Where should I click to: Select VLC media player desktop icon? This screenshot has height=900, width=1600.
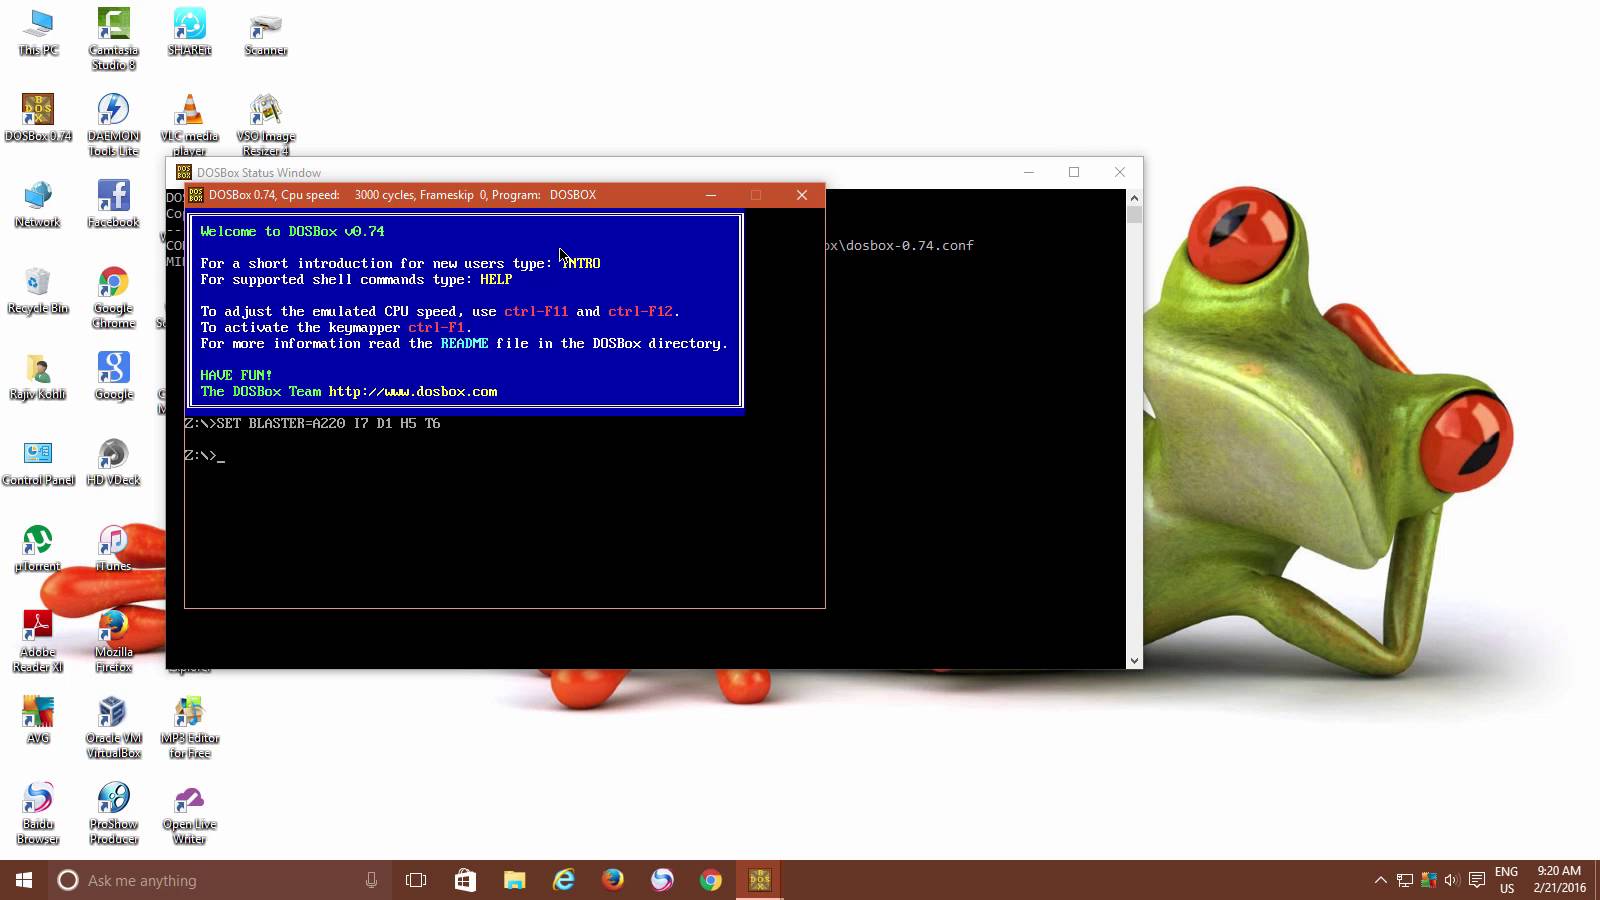[189, 124]
